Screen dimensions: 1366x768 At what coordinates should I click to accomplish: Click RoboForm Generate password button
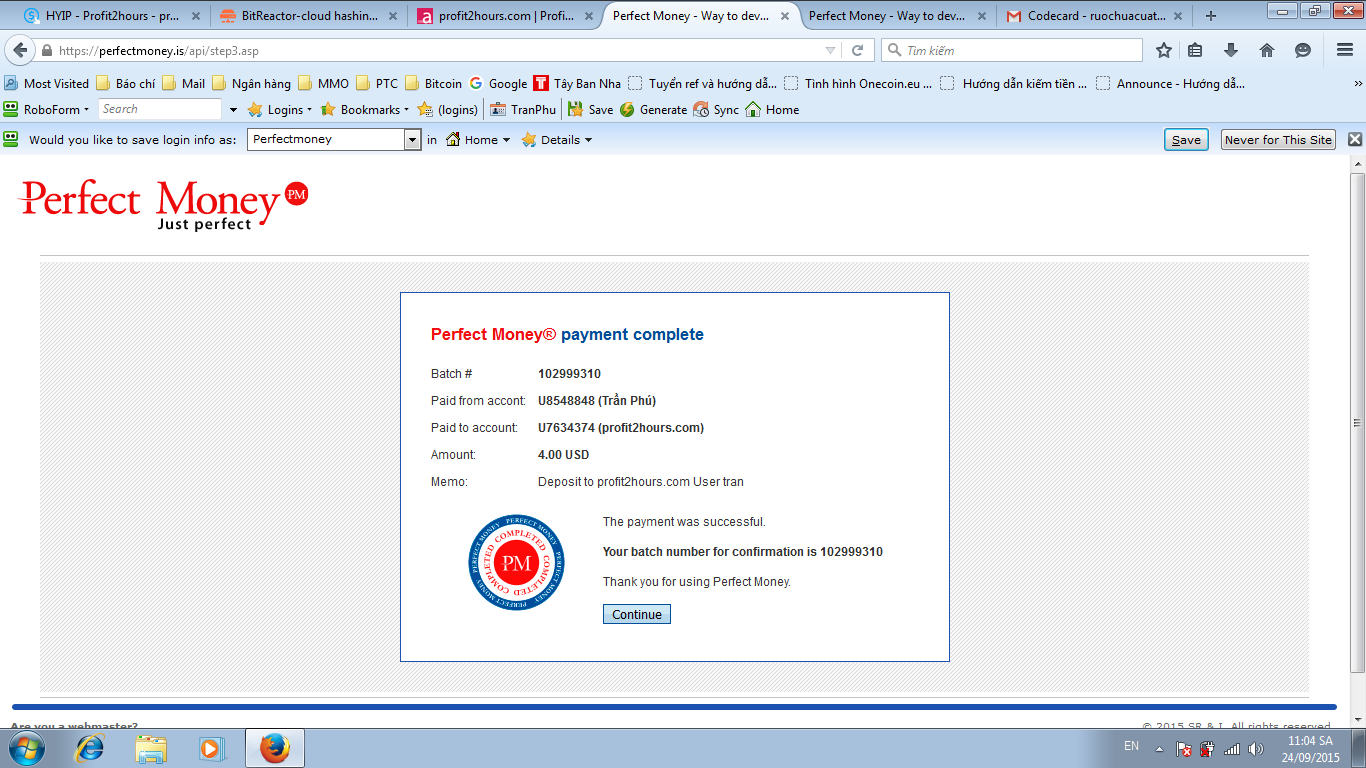click(x=654, y=110)
